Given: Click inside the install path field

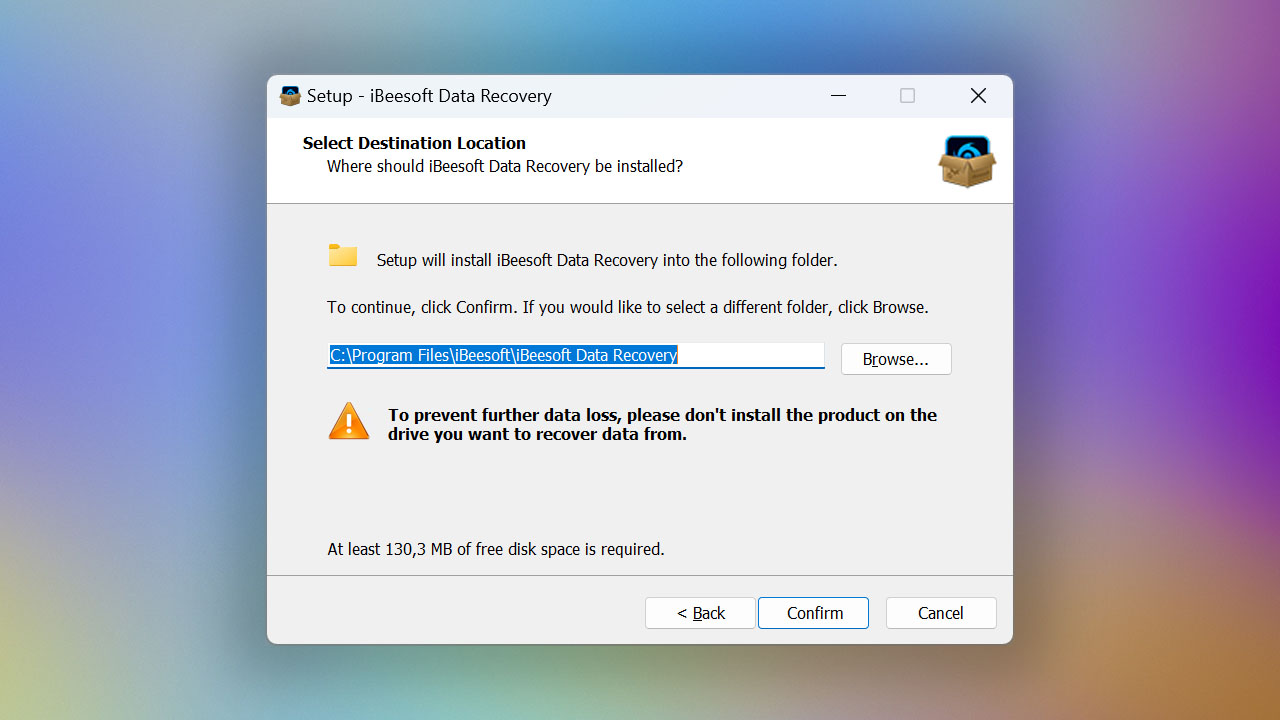Looking at the screenshot, I should click(576, 355).
